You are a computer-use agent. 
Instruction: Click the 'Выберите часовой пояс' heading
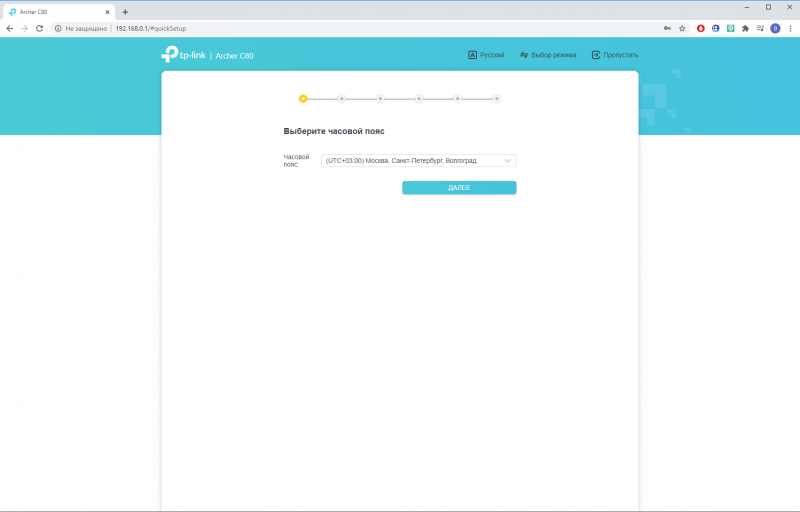tap(334, 131)
